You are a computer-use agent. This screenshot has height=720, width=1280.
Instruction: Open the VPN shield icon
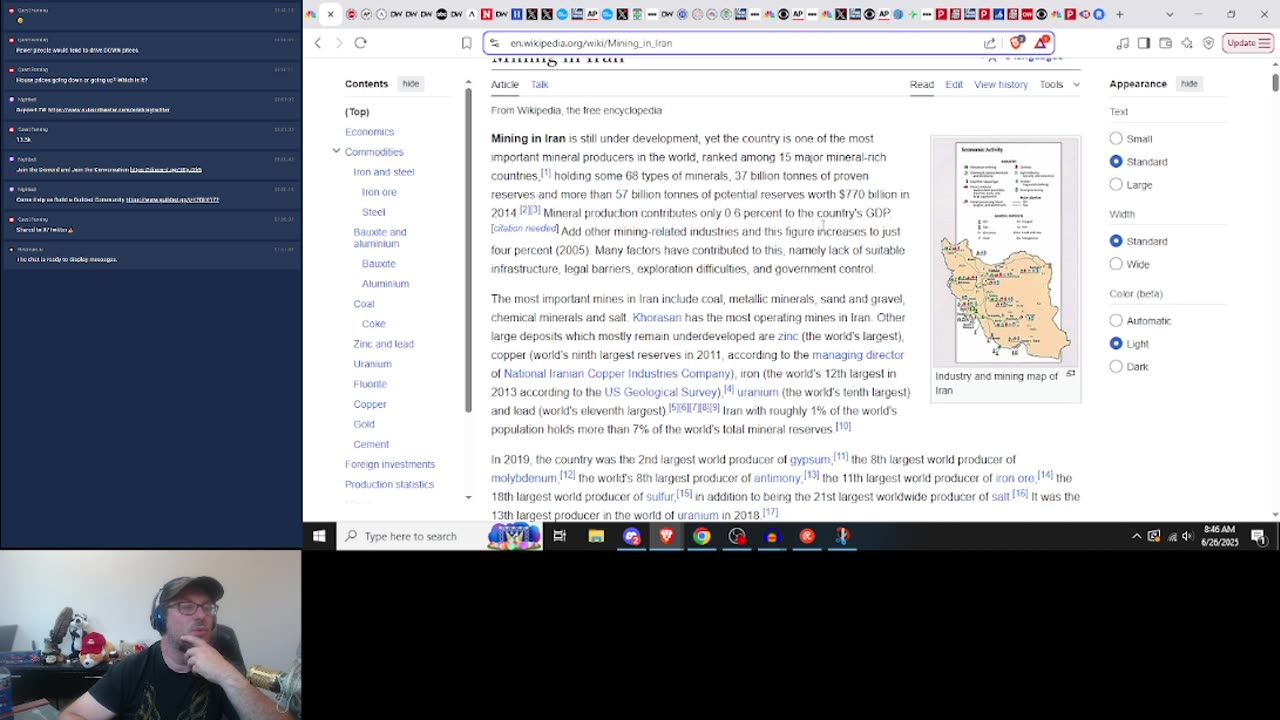pyautogui.click(x=1208, y=43)
